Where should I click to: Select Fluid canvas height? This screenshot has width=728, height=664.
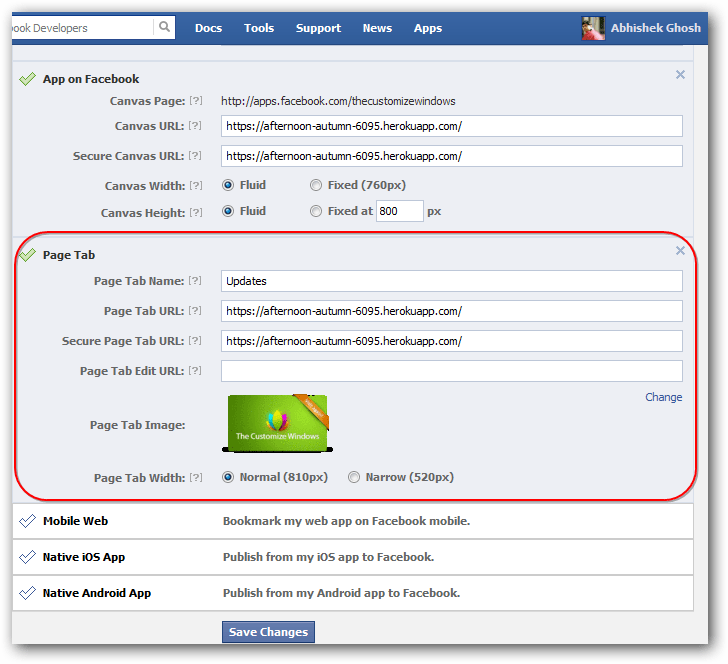pyautogui.click(x=228, y=211)
